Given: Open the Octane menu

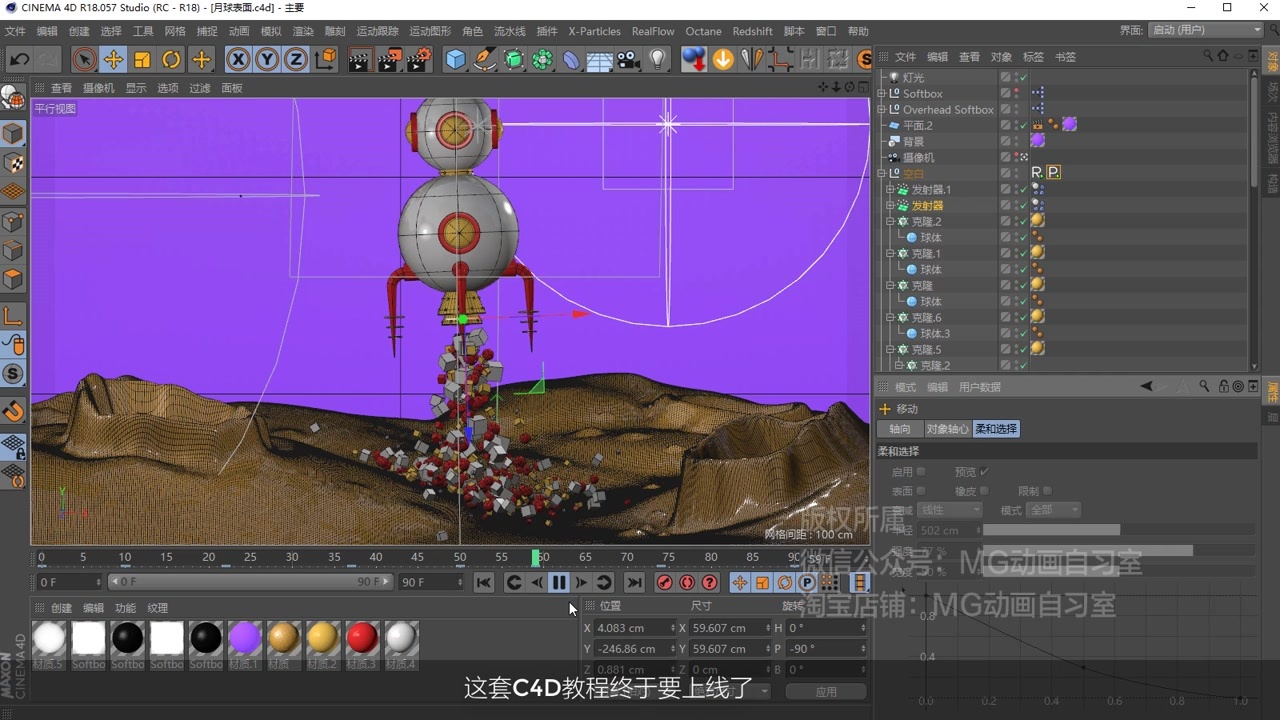Looking at the screenshot, I should coord(703,31).
